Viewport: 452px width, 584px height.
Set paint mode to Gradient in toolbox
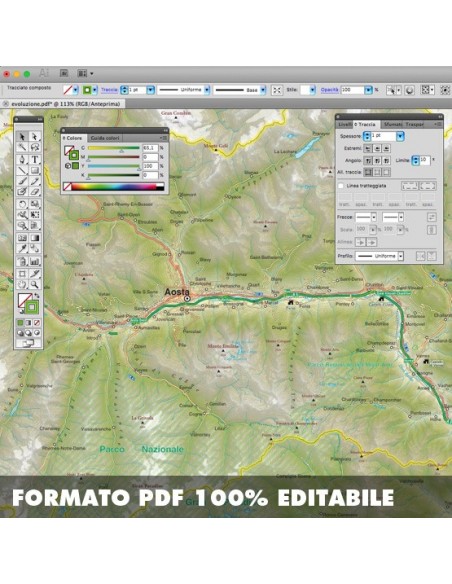(29, 323)
